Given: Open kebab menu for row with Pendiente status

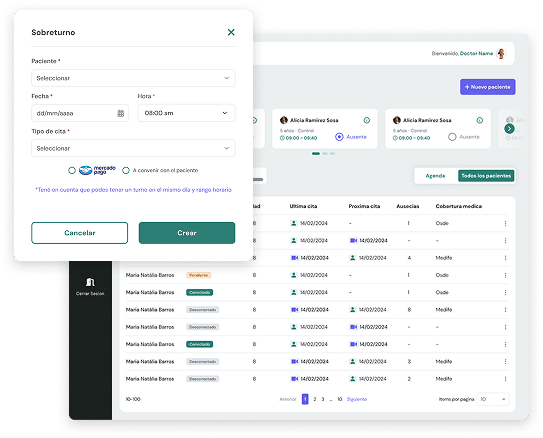Looking at the screenshot, I should (x=505, y=275).
